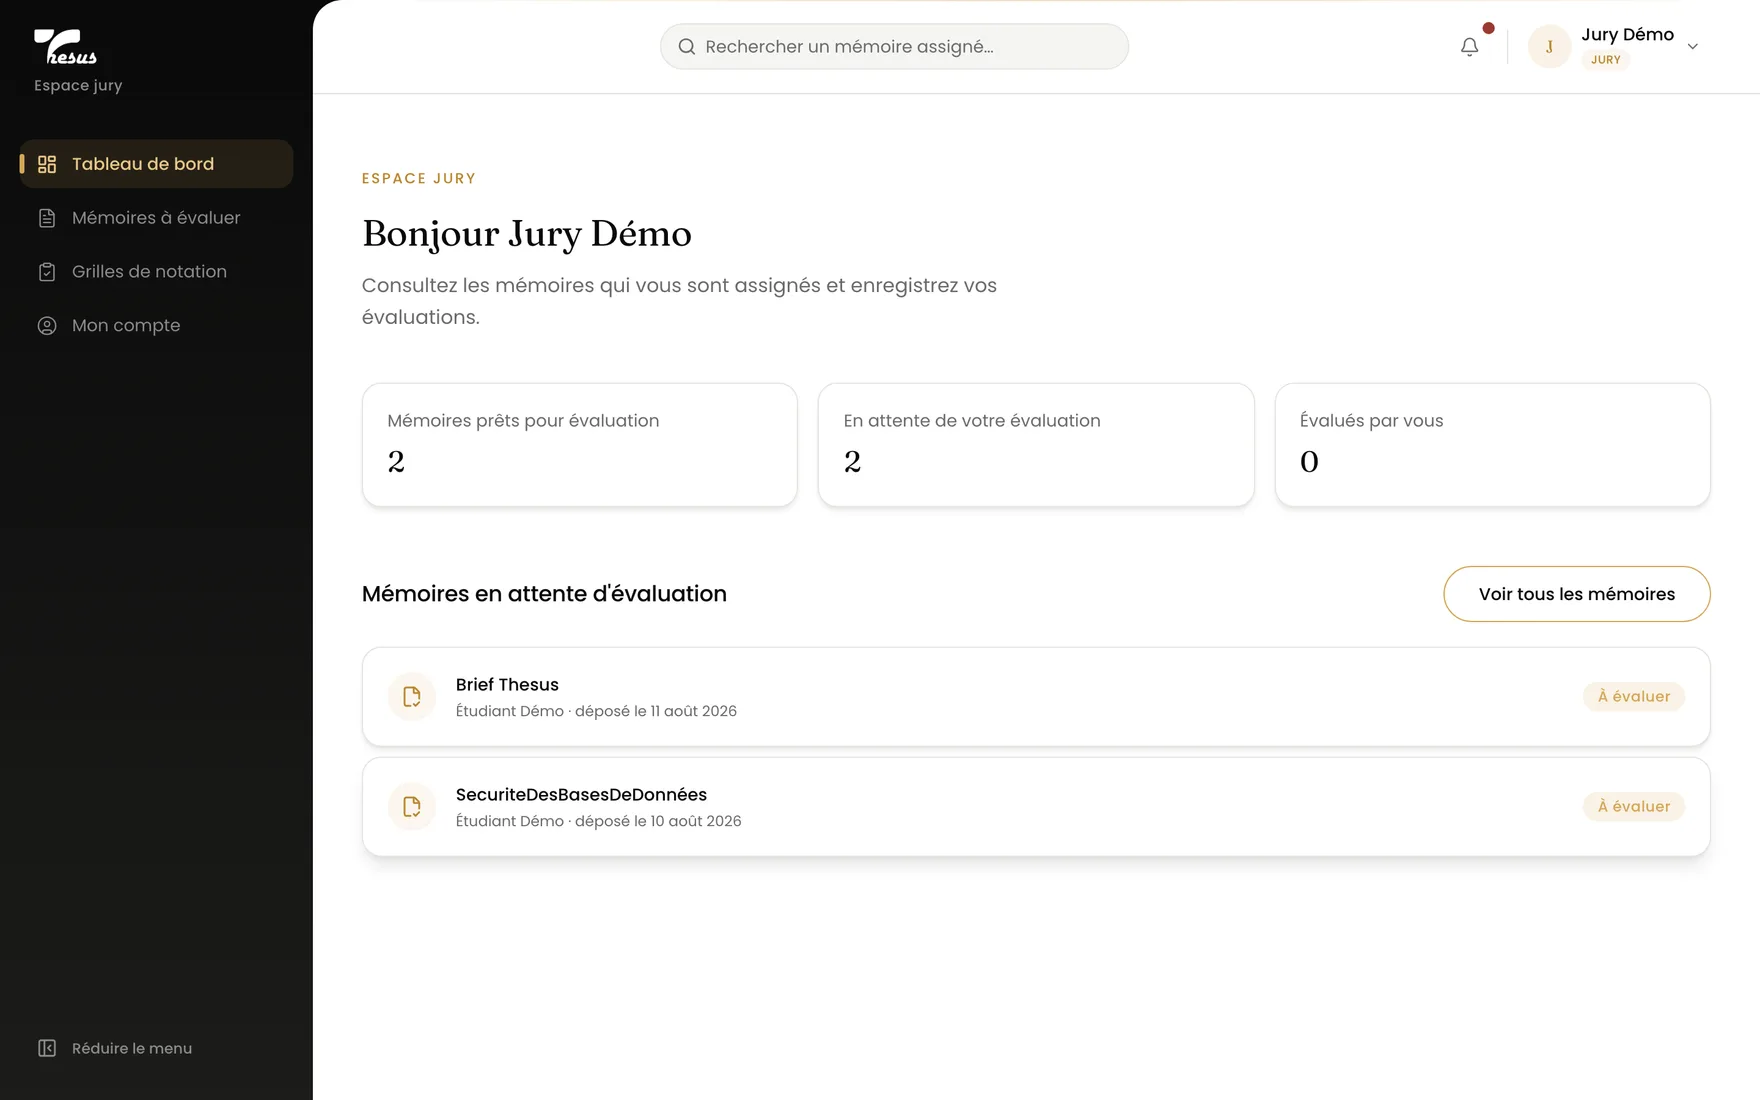Click the Bonjour Jury Démo heading
The image size is (1760, 1100).
coord(527,233)
